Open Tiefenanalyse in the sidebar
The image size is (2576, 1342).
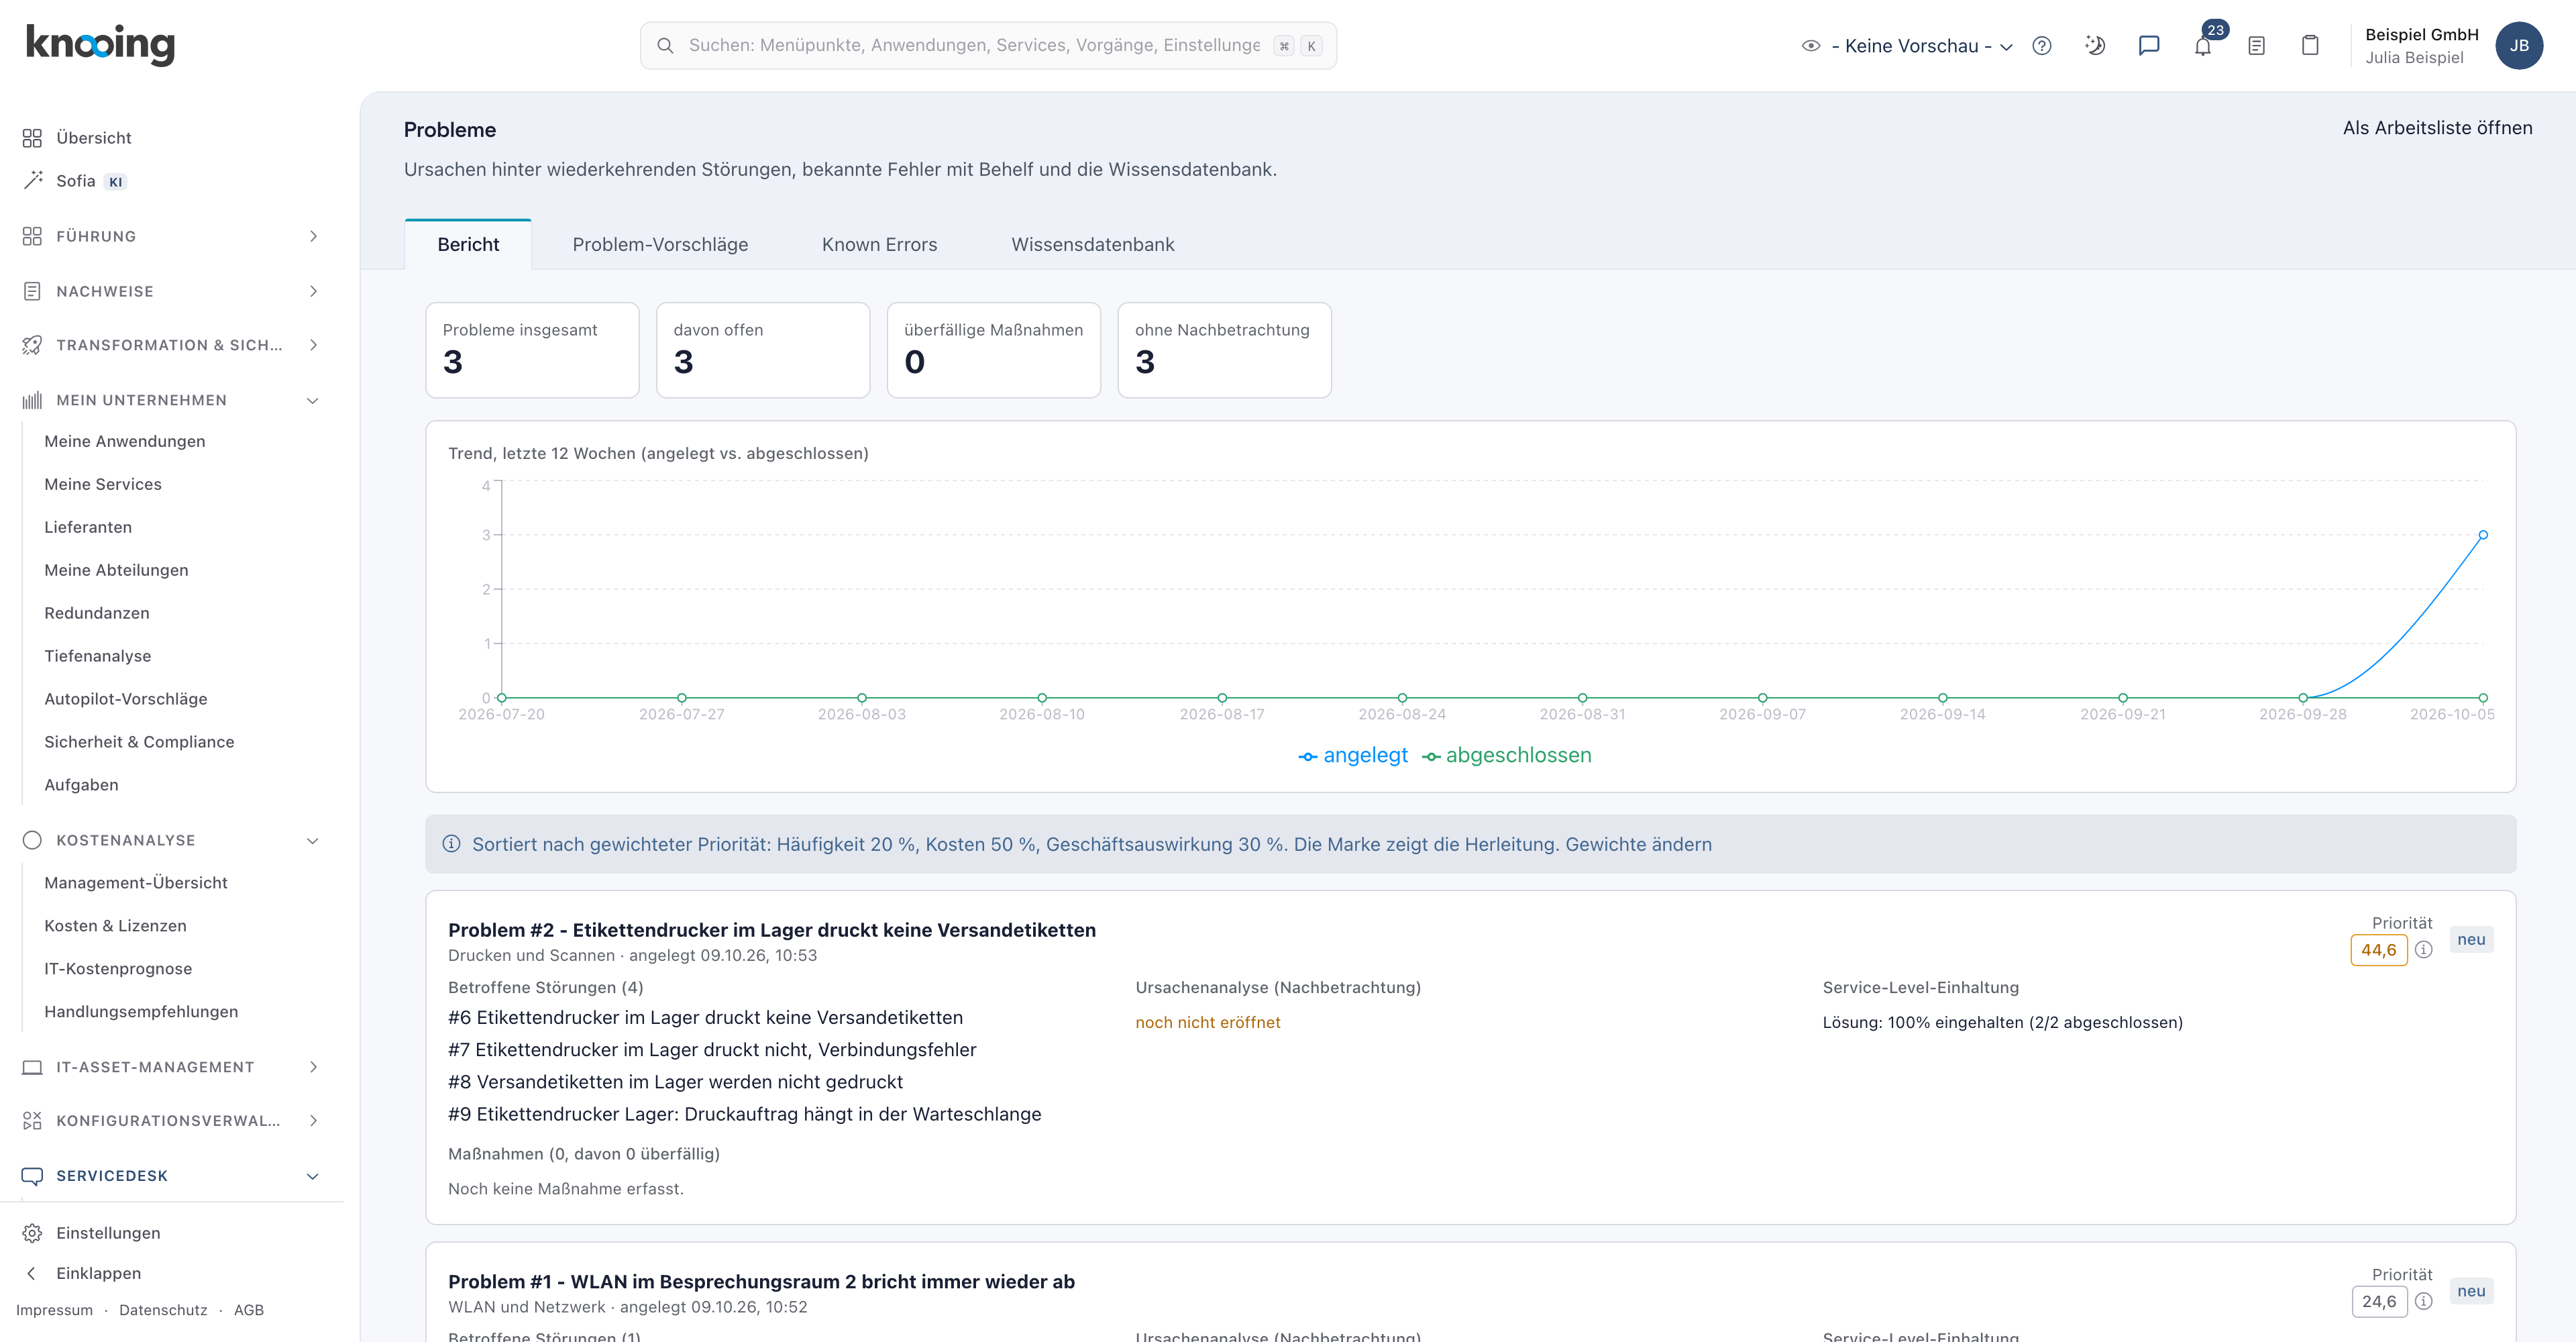(x=98, y=656)
